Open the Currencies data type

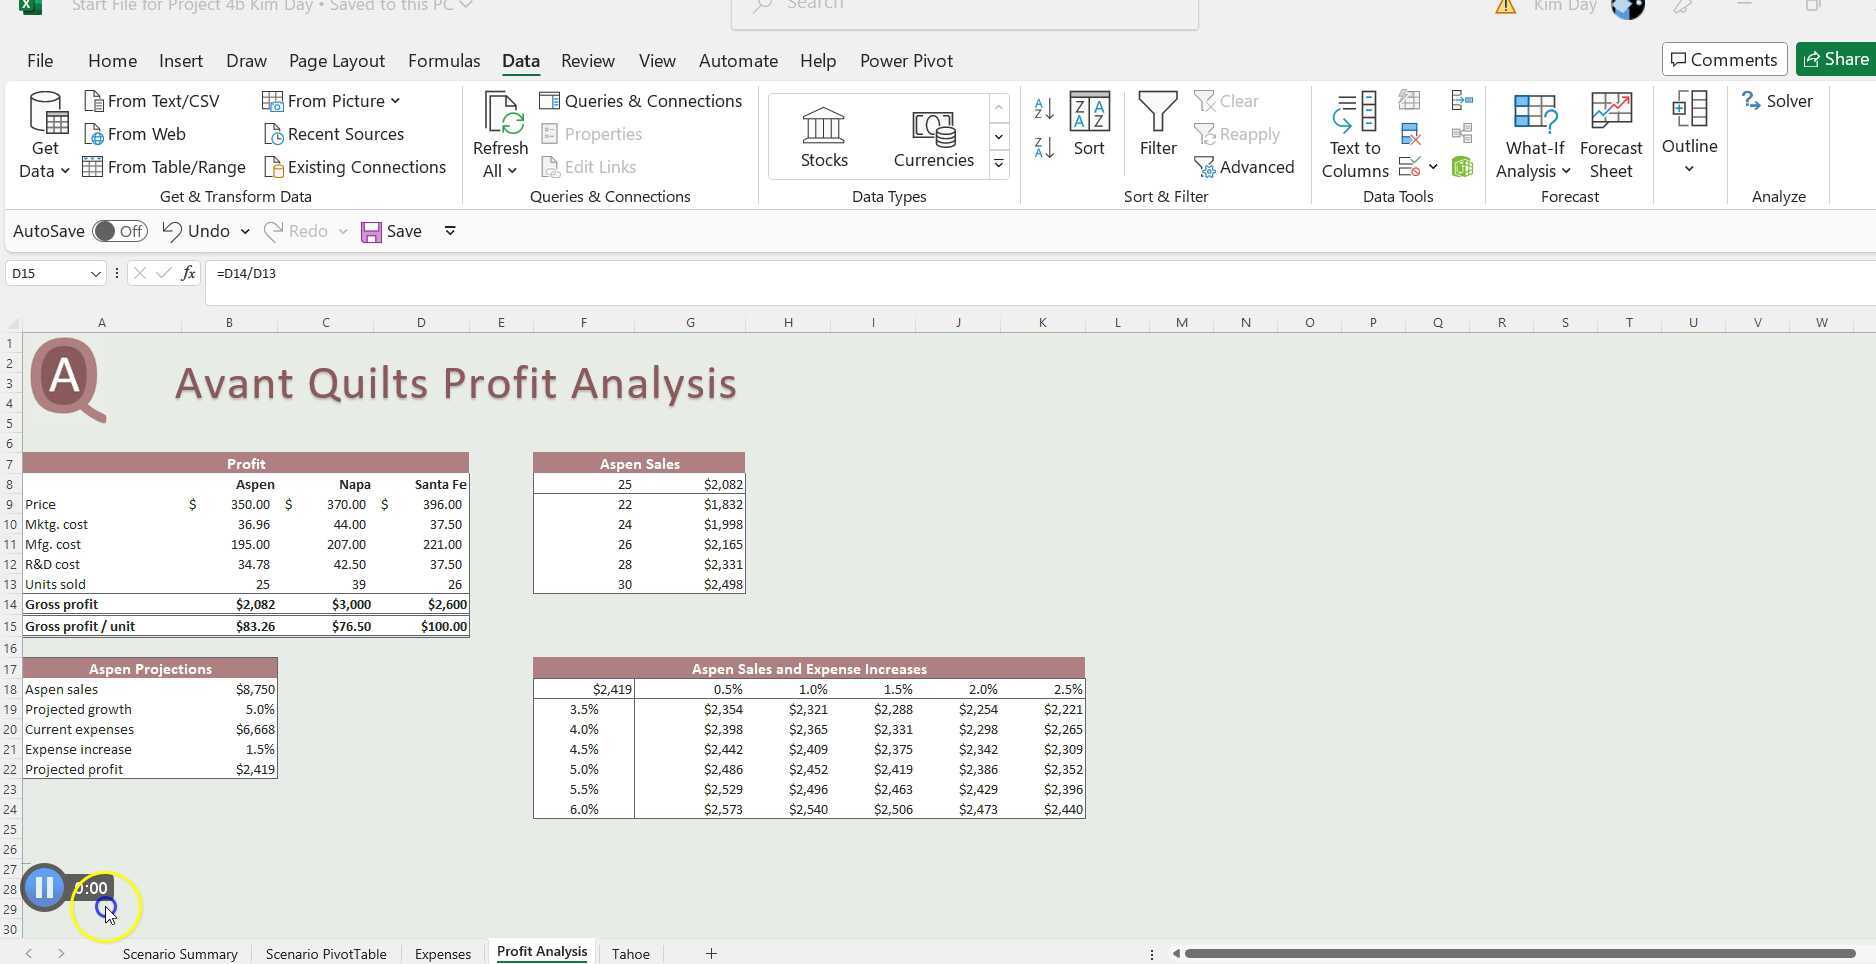931,135
